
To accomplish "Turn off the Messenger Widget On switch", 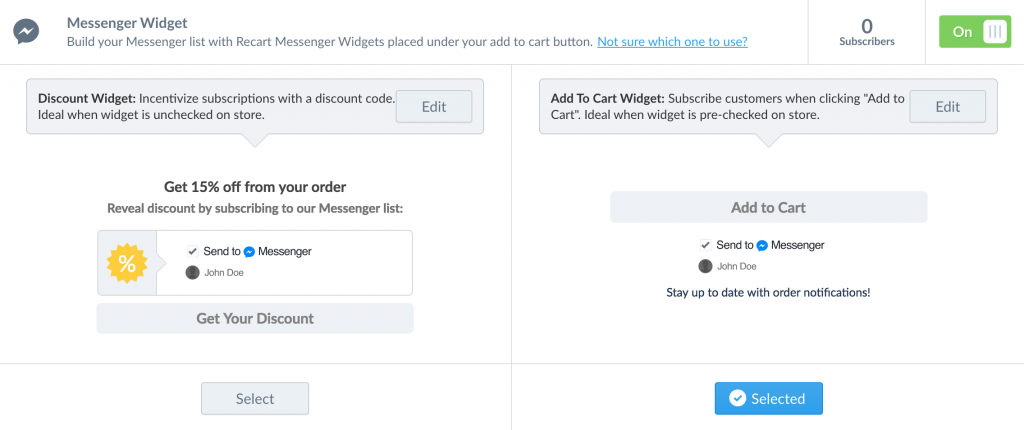I will tap(974, 32).
